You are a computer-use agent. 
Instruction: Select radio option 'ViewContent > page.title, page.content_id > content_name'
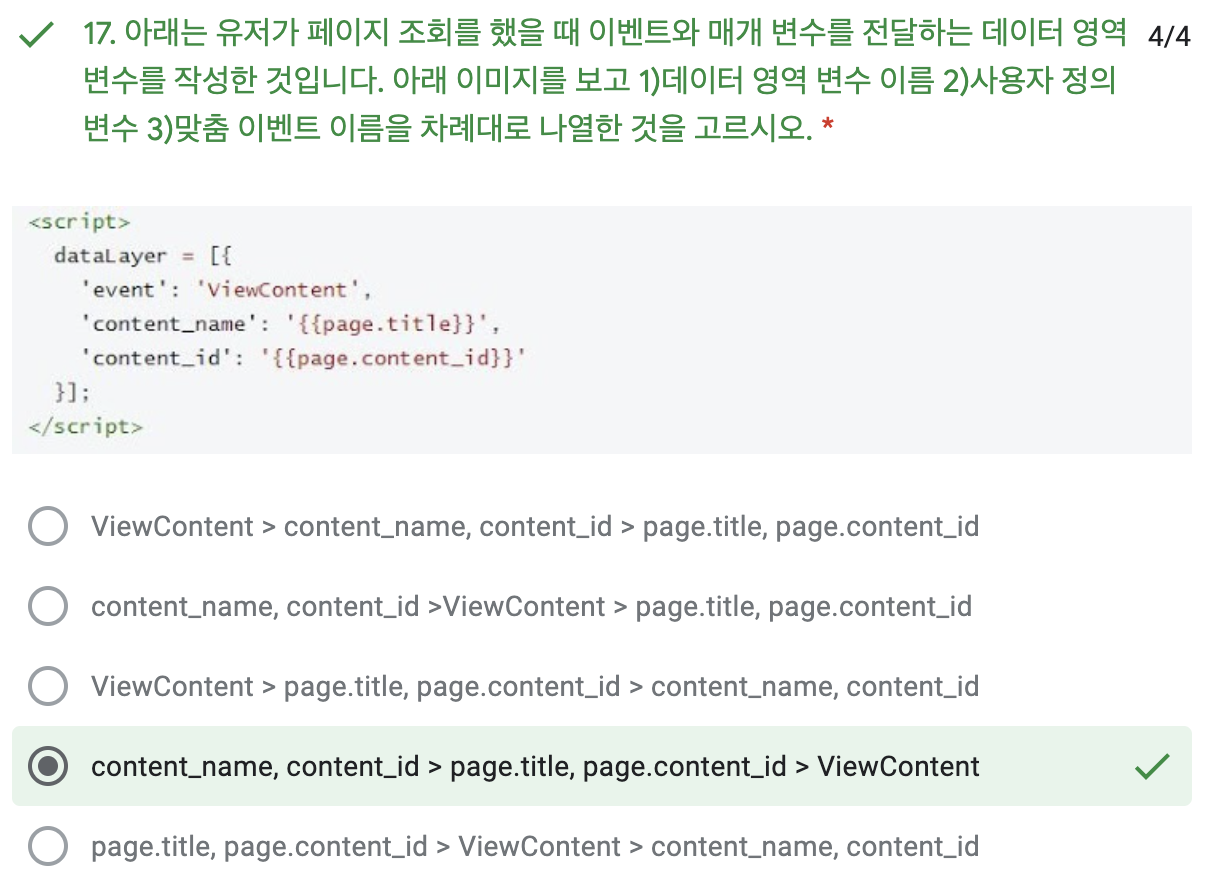48,686
